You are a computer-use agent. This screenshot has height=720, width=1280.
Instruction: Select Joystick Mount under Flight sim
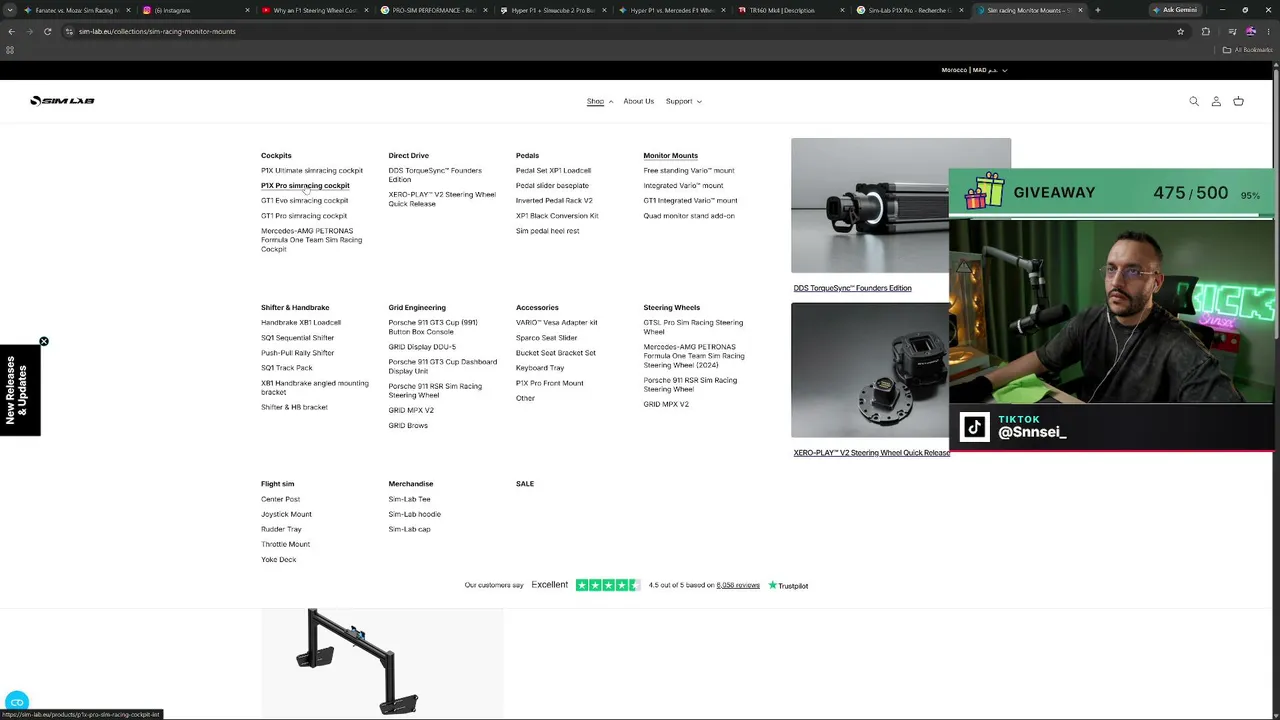(286, 514)
